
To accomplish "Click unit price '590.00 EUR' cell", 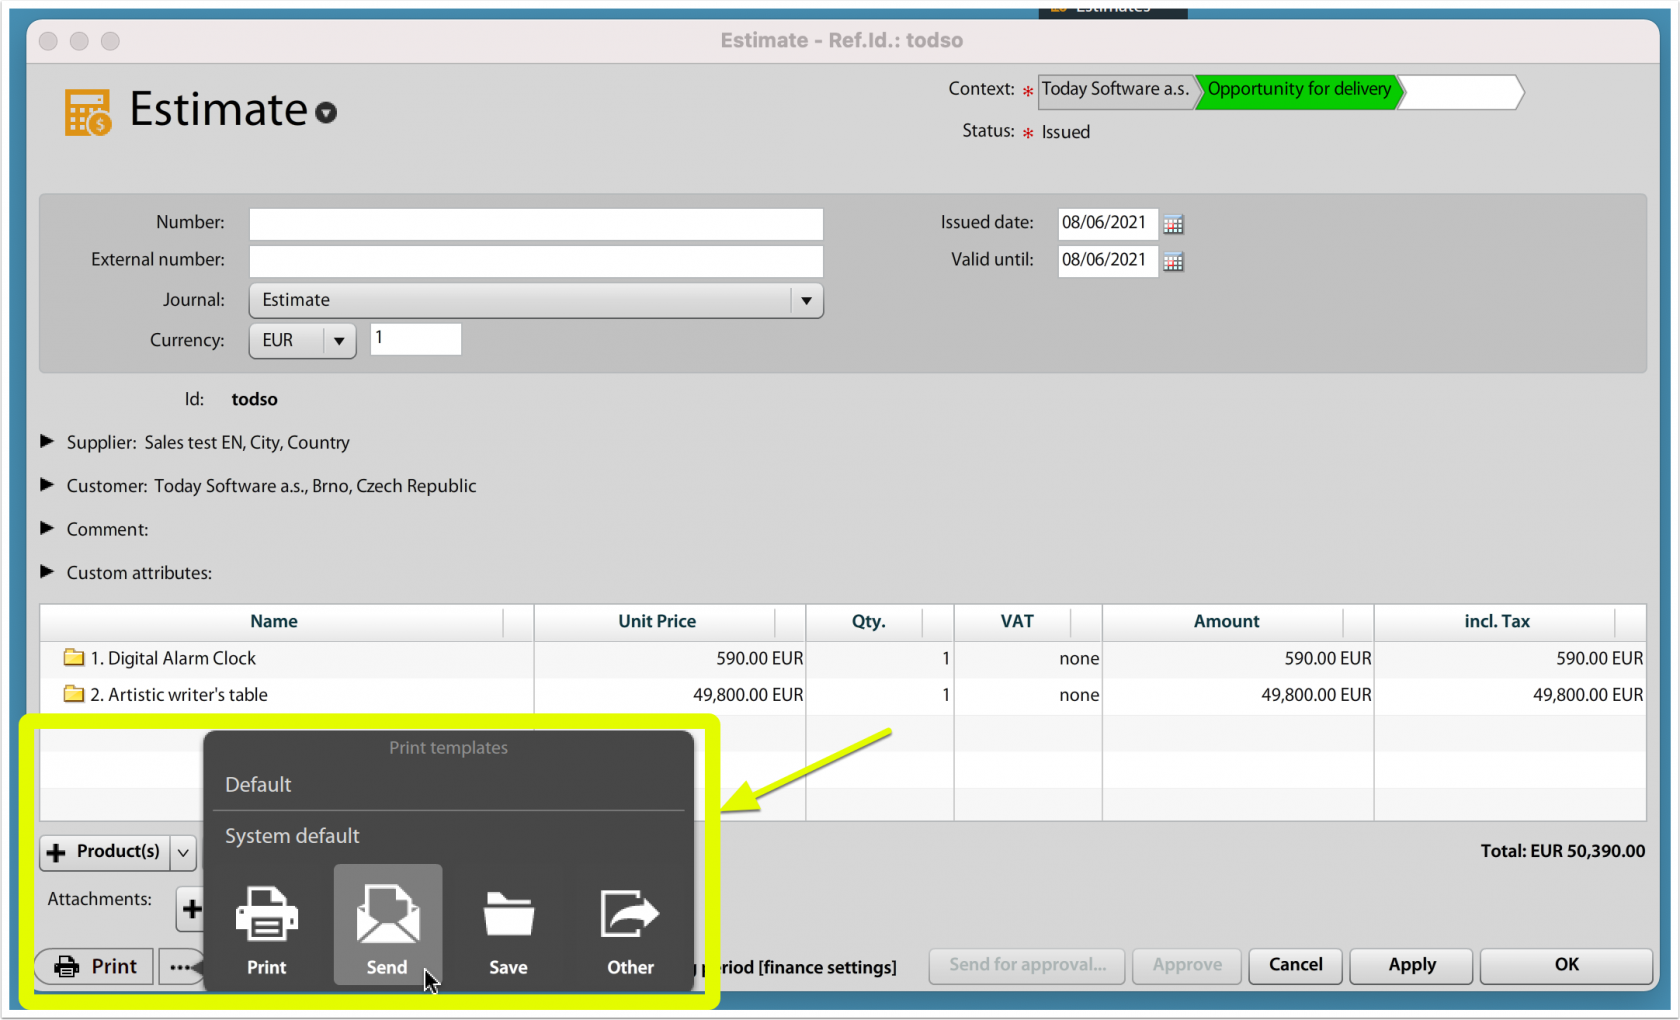I will point(760,658).
